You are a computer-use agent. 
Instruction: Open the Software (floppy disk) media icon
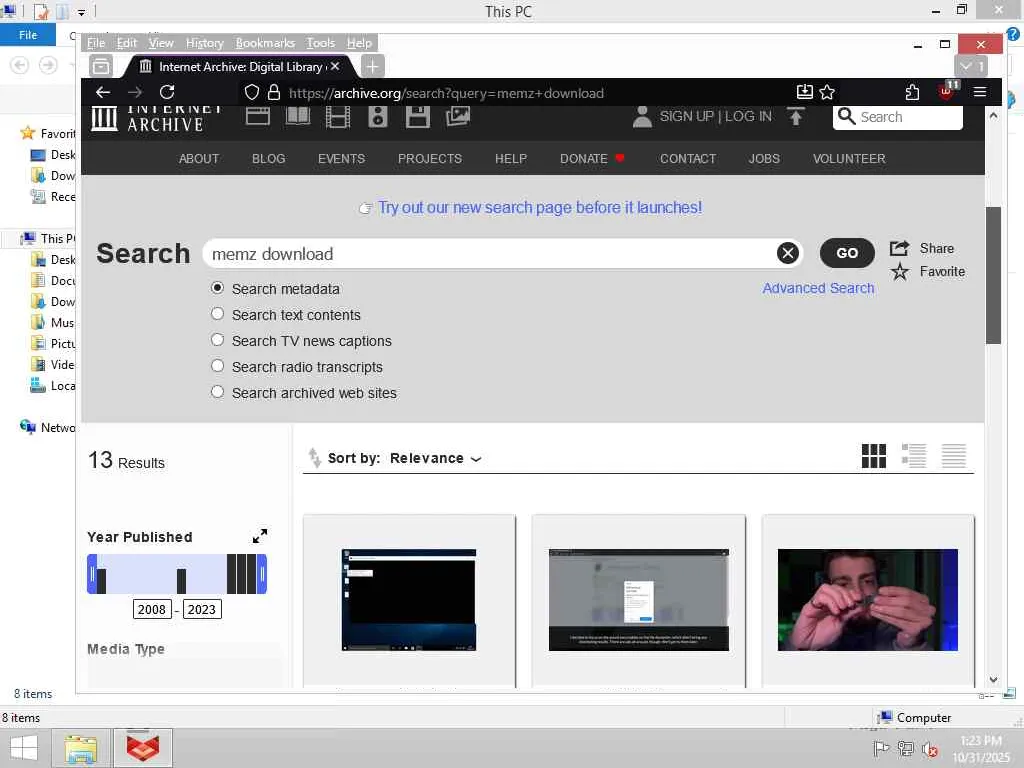click(418, 117)
